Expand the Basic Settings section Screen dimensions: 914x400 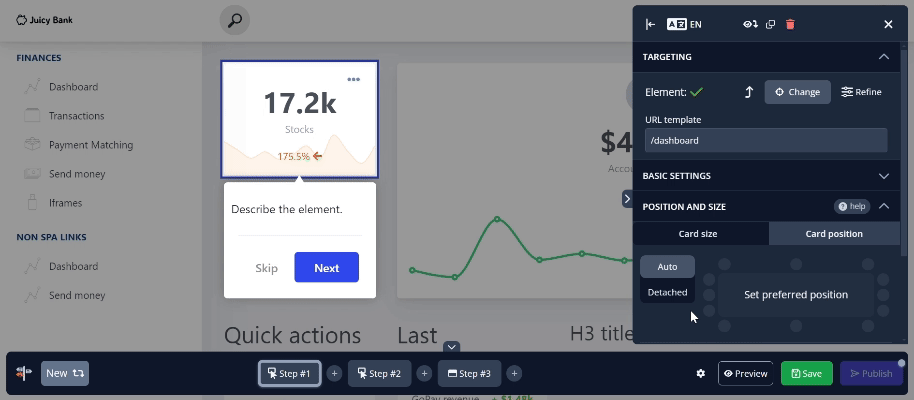coord(883,176)
